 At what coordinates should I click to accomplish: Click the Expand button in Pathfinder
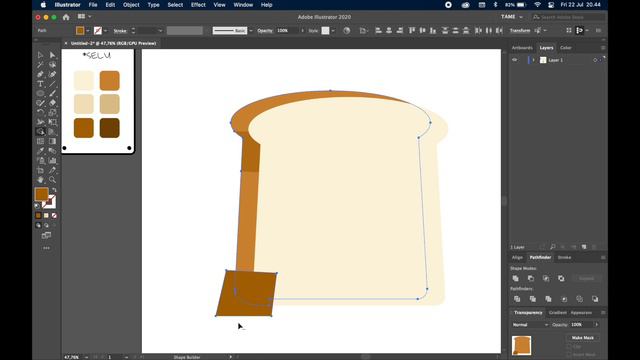click(586, 278)
